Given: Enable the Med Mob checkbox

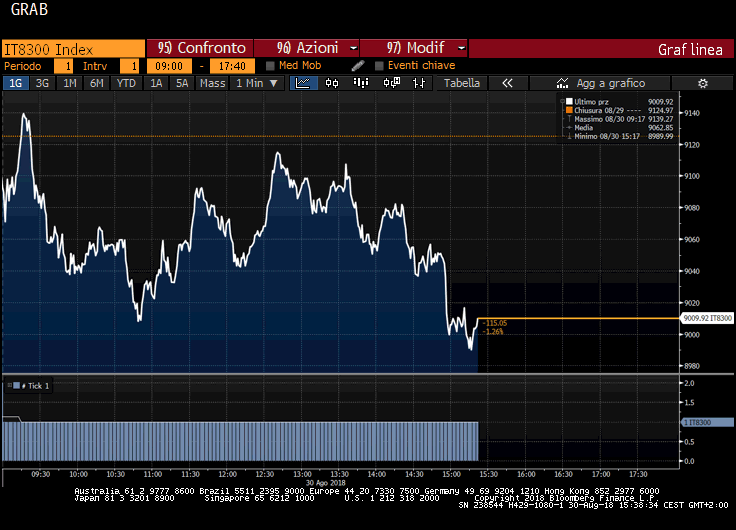Looking at the screenshot, I should coord(271,66).
